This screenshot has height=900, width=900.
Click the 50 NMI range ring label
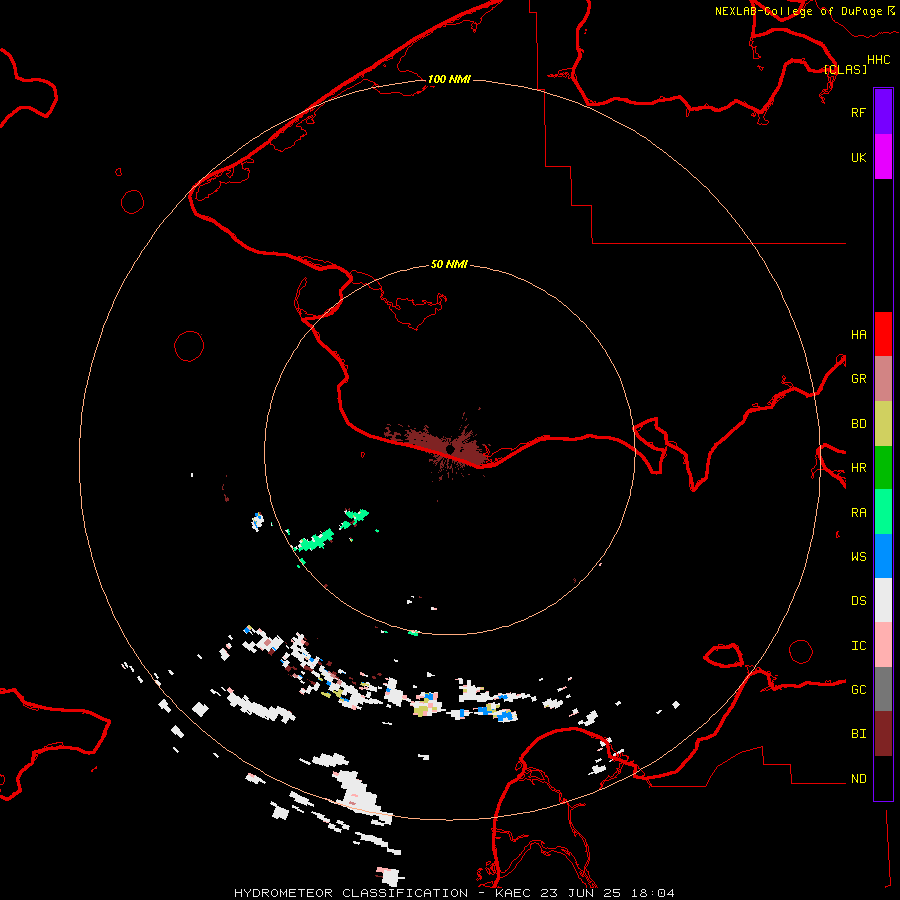(449, 265)
